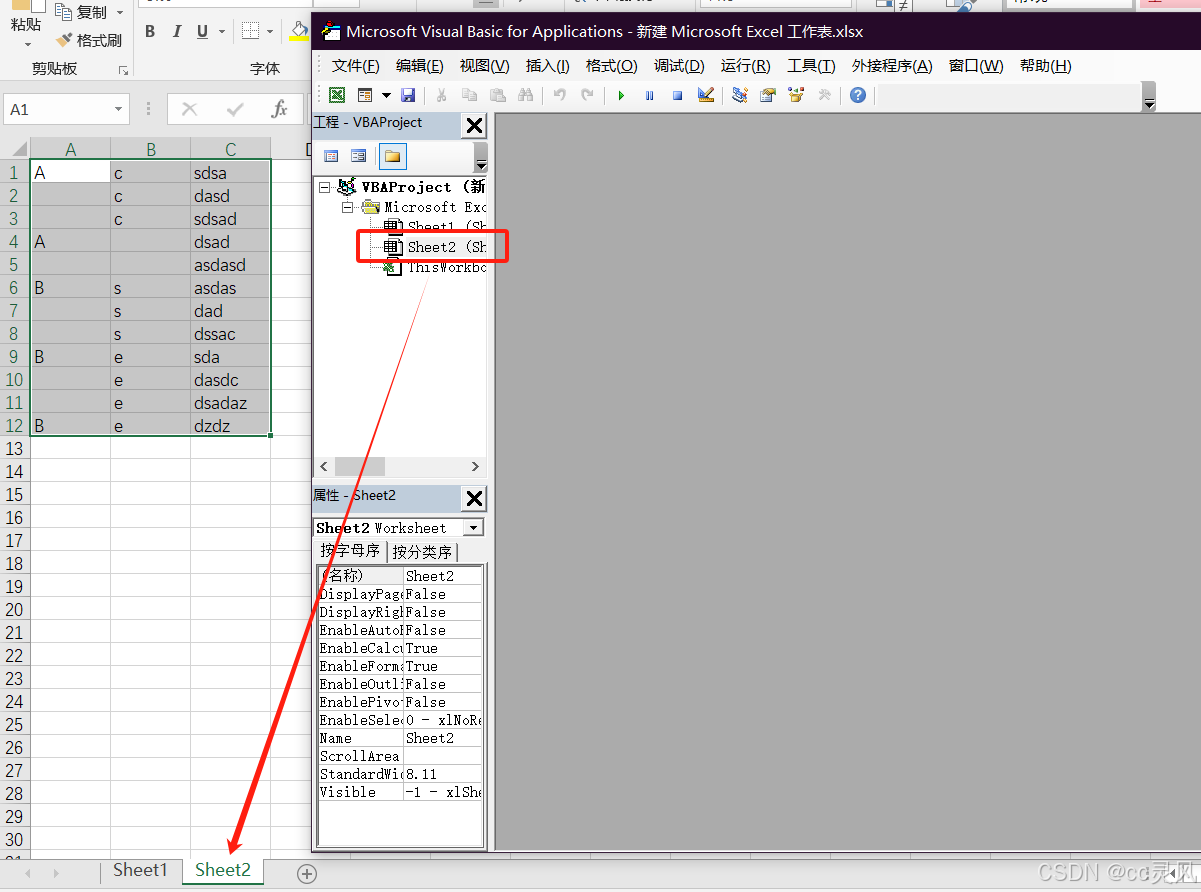The width and height of the screenshot is (1201, 892).
Task: Open Object Browser icon in VBA toolbar
Action: click(796, 95)
